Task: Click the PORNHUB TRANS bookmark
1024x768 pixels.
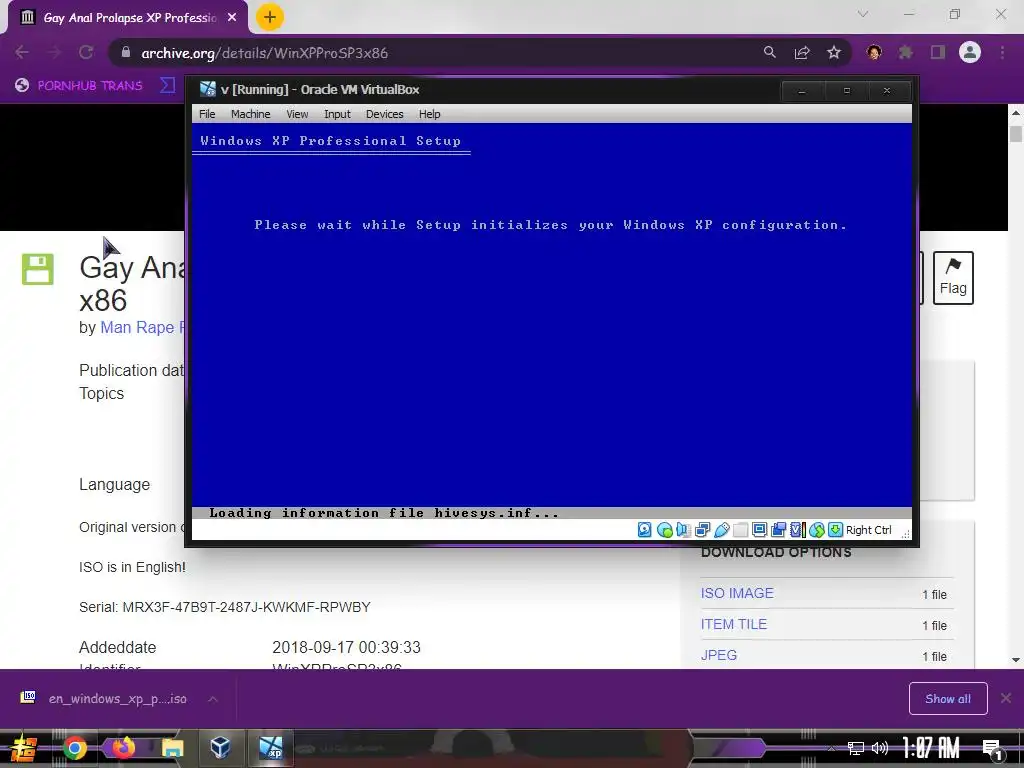Action: pyautogui.click(x=79, y=86)
